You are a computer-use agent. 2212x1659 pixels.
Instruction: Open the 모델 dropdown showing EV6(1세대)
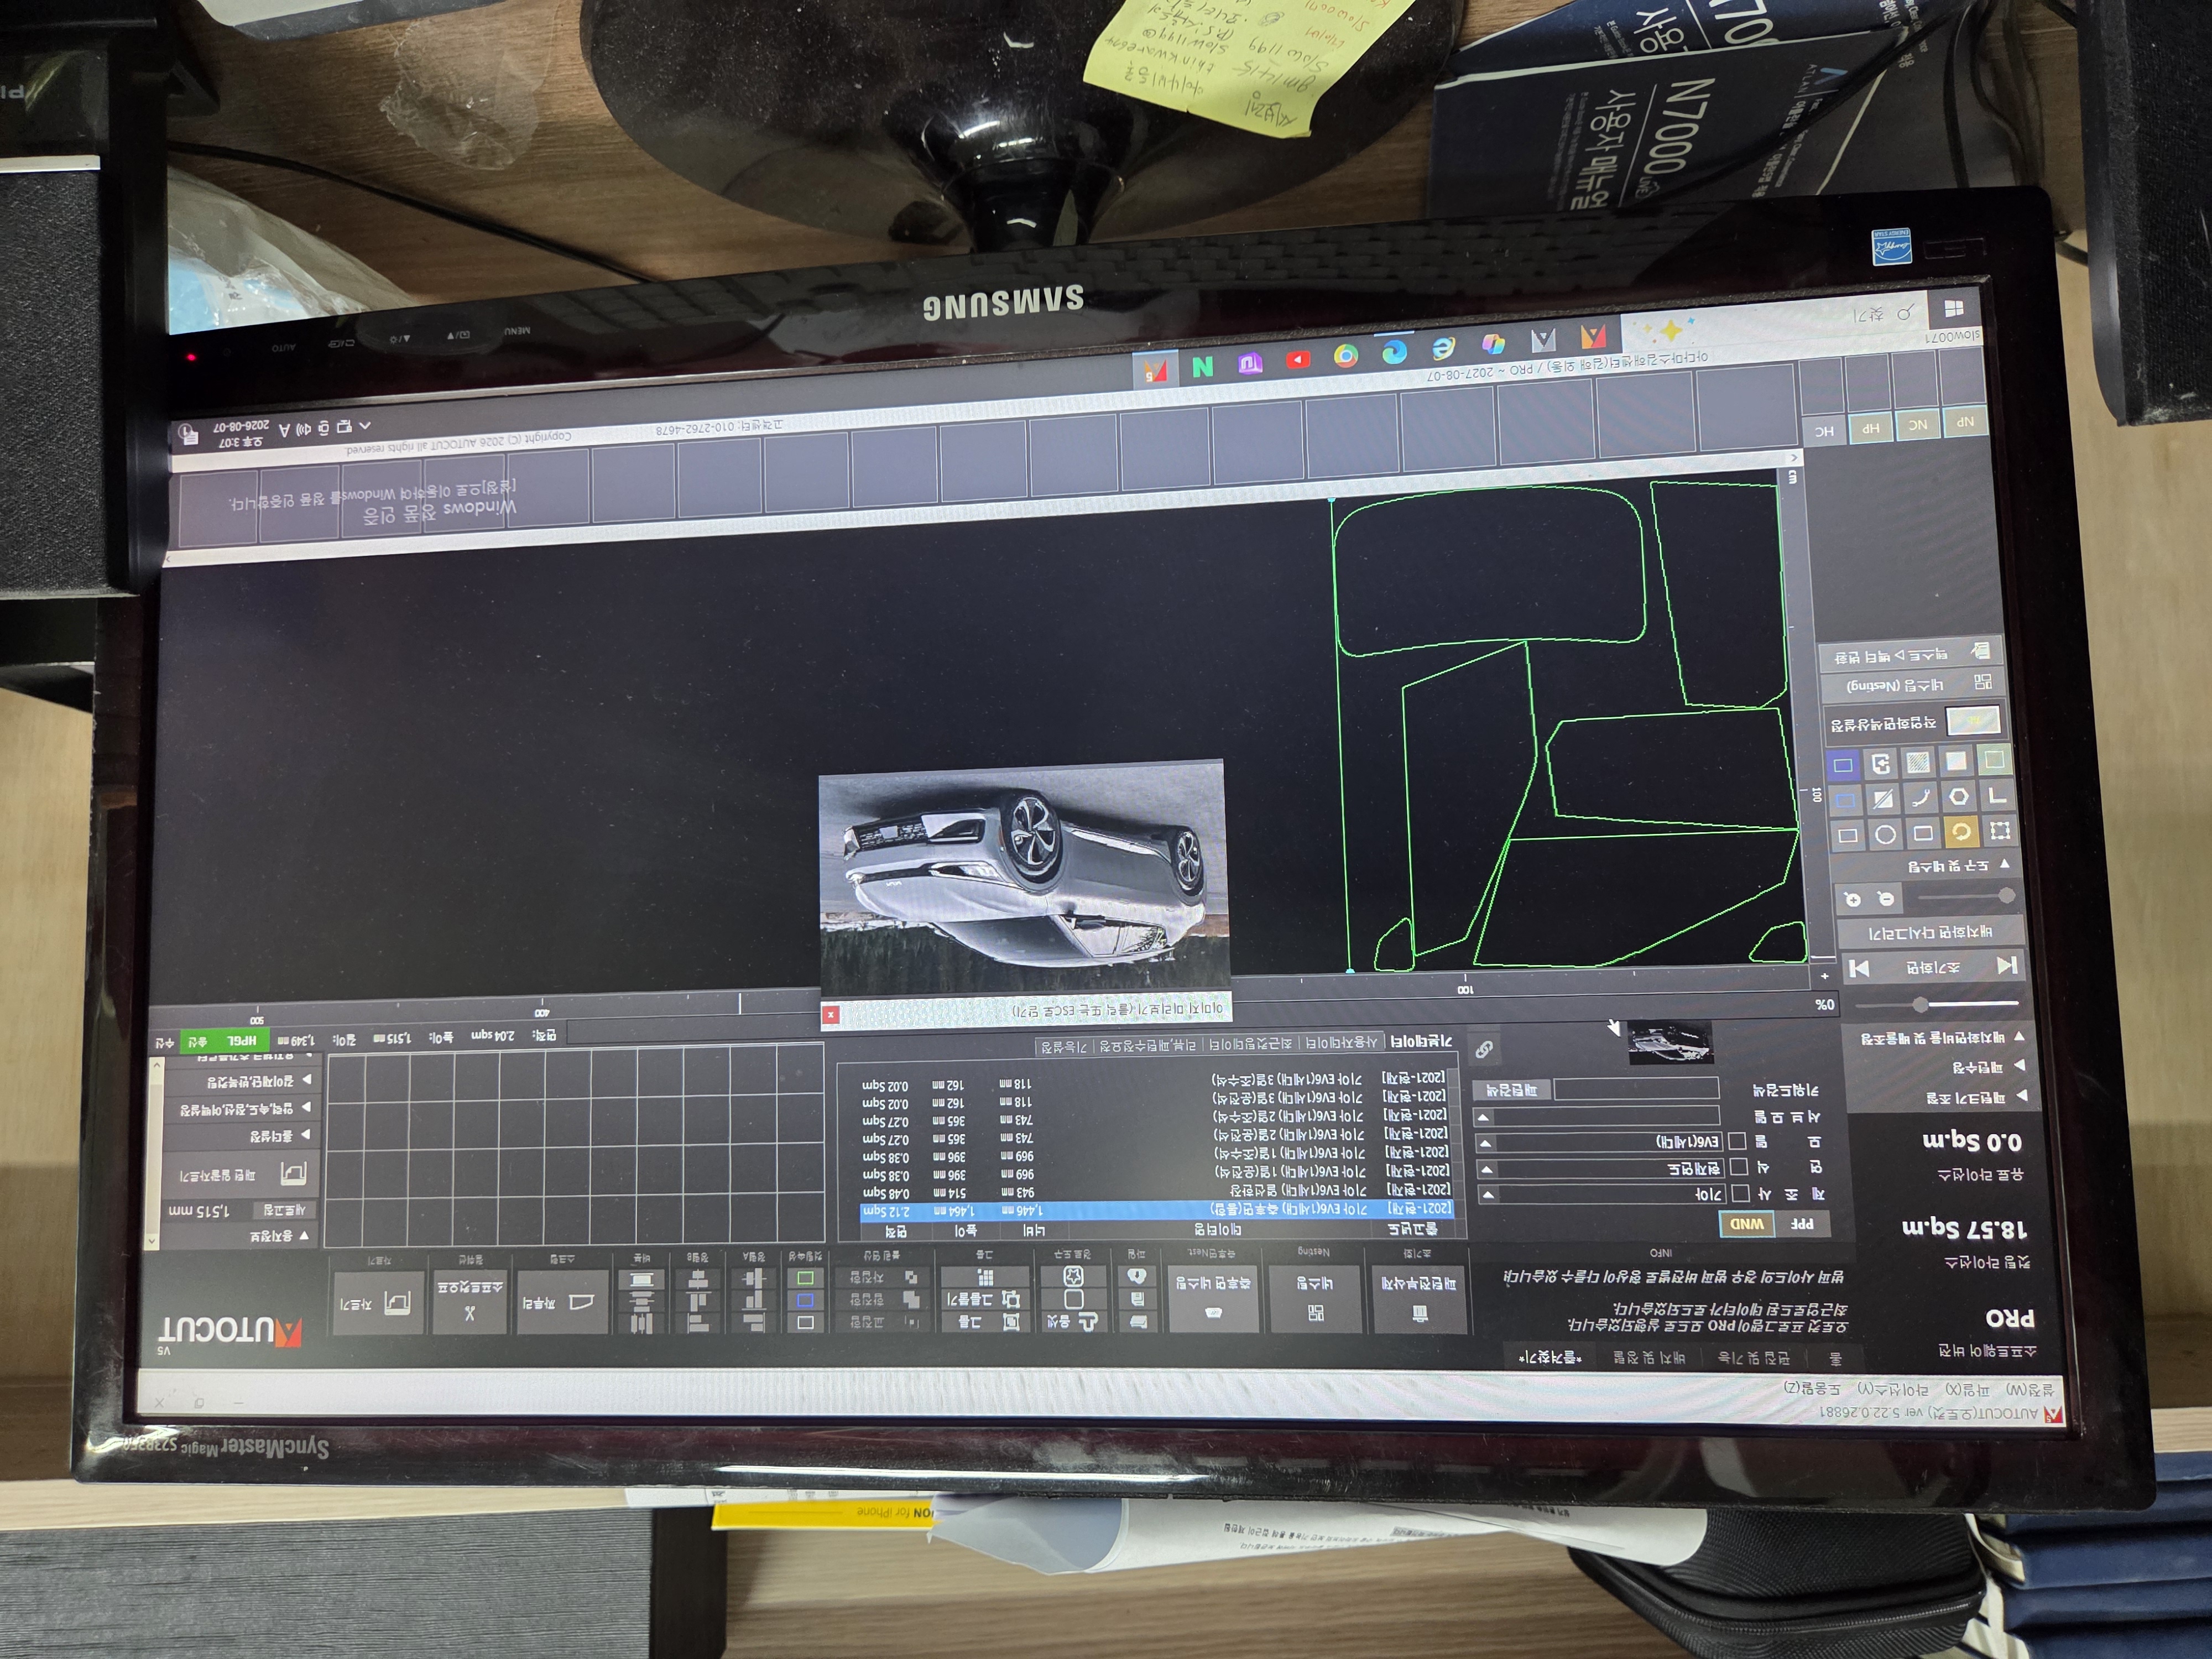coord(1599,1142)
